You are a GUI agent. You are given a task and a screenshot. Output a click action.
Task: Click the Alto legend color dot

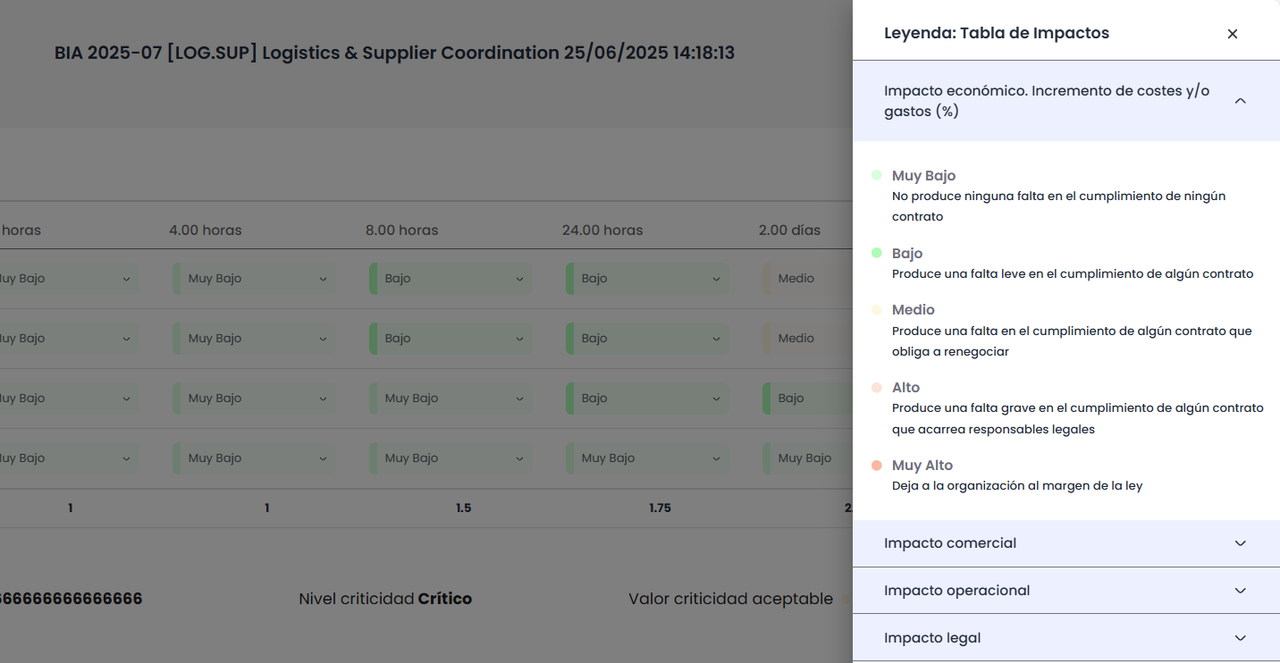click(877, 387)
